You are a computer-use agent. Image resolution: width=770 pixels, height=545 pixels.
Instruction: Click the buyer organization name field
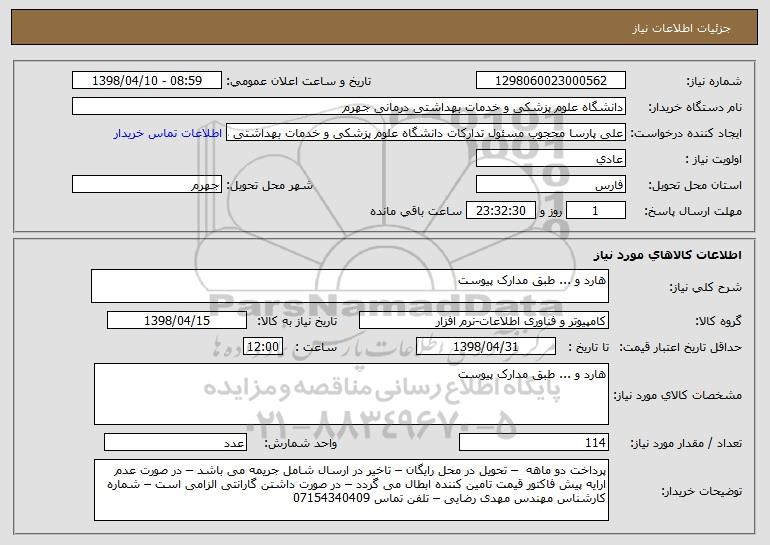pyautogui.click(x=349, y=107)
